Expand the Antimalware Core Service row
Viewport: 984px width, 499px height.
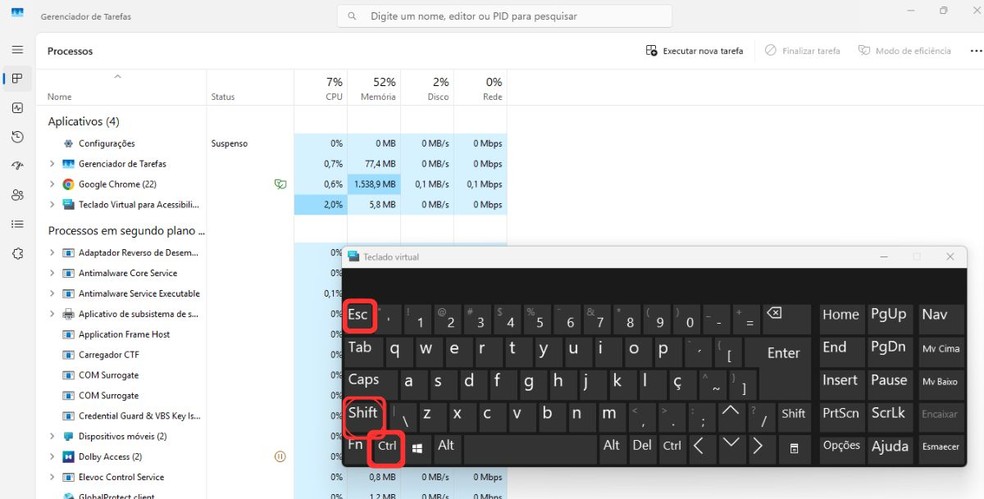click(x=52, y=273)
